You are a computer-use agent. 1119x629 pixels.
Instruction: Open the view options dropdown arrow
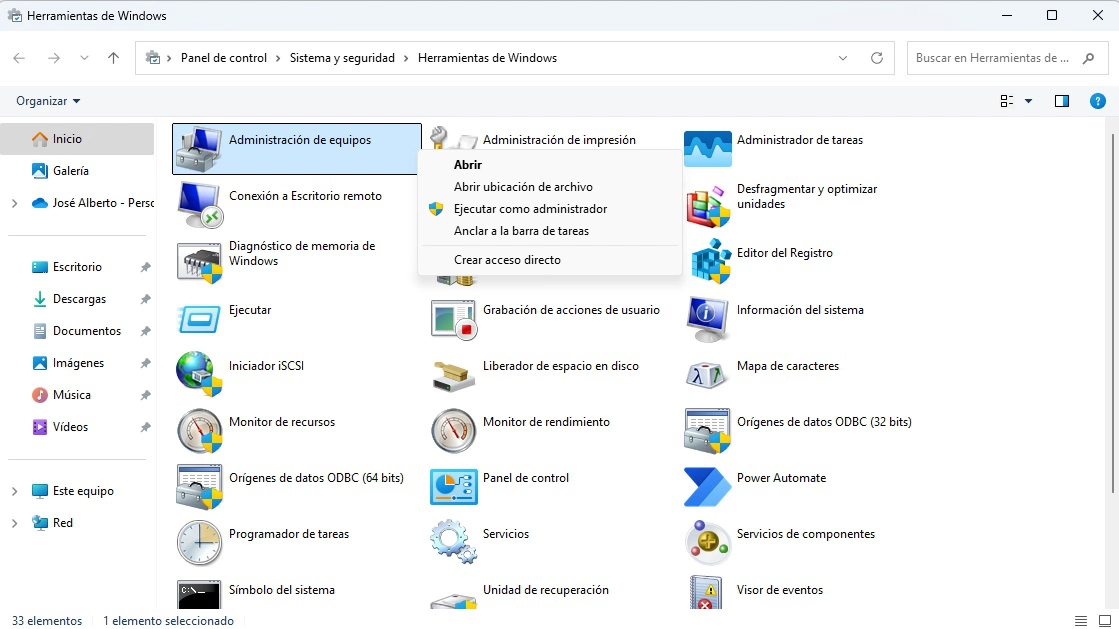1028,101
